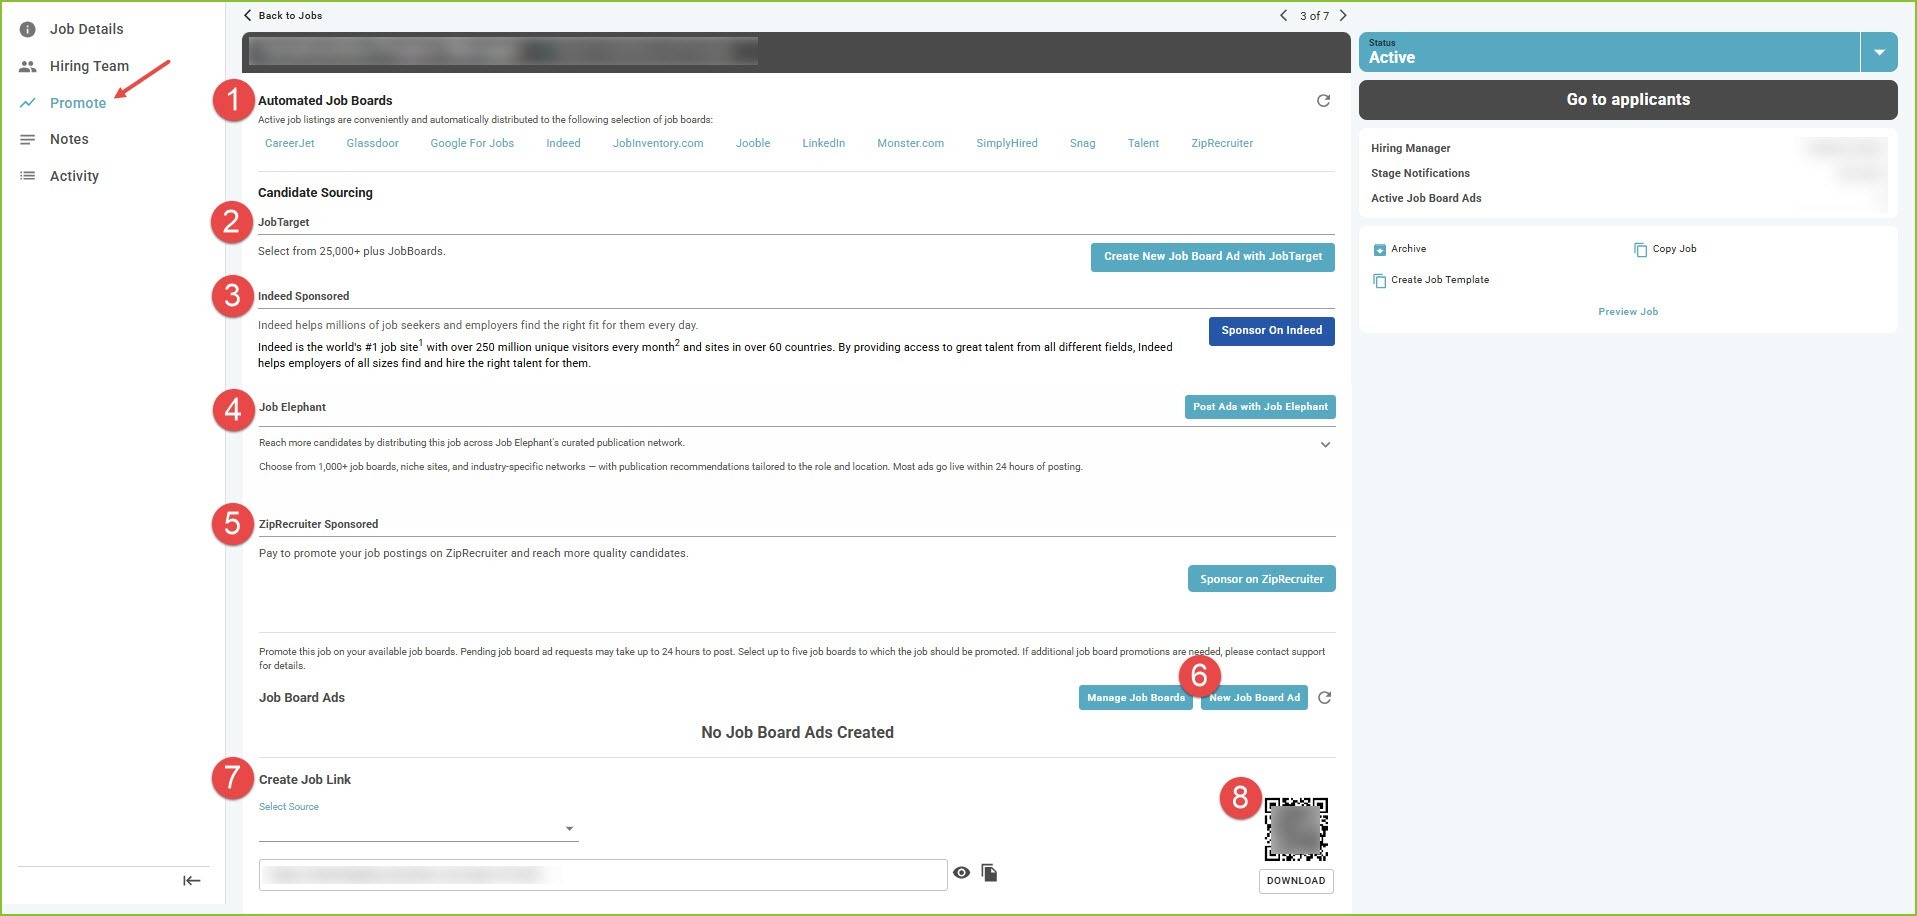Open the Preview Job link
This screenshot has width=1917, height=916.
click(x=1627, y=312)
